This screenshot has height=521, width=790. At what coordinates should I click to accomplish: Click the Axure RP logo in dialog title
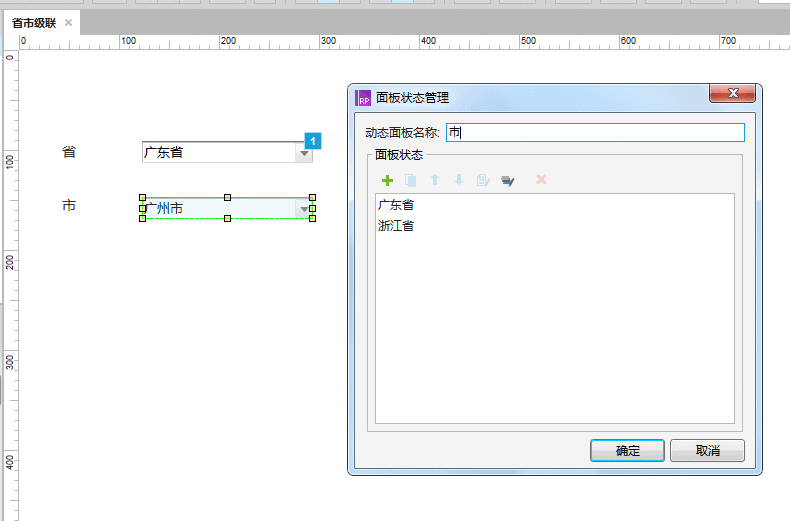363,98
